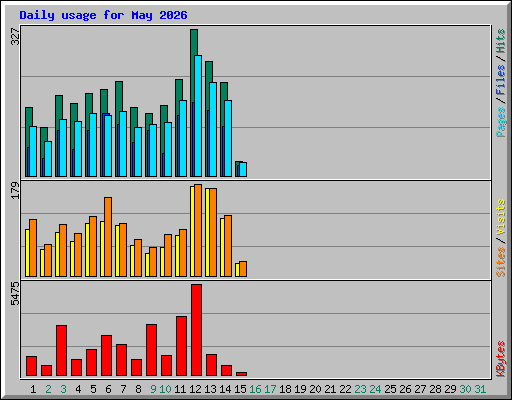The height and width of the screenshot is (400, 512).
Task: Click day label 2 on the x-axis
Action: tap(48, 389)
